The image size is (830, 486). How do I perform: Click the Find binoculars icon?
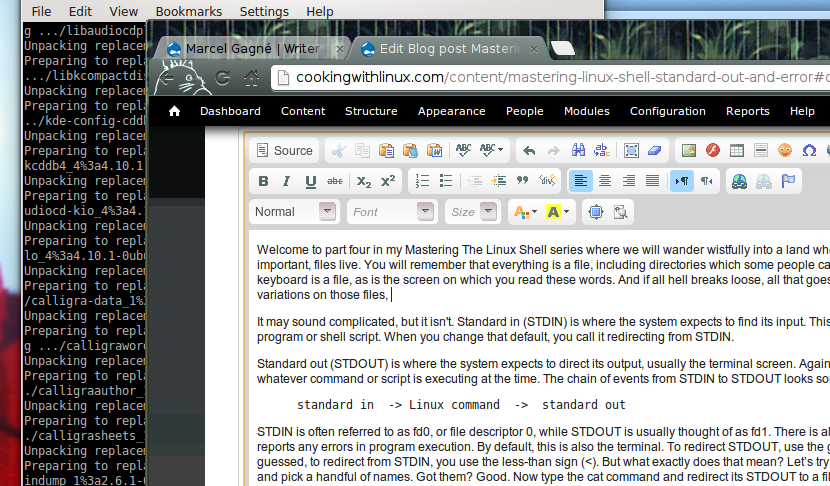tap(578, 151)
